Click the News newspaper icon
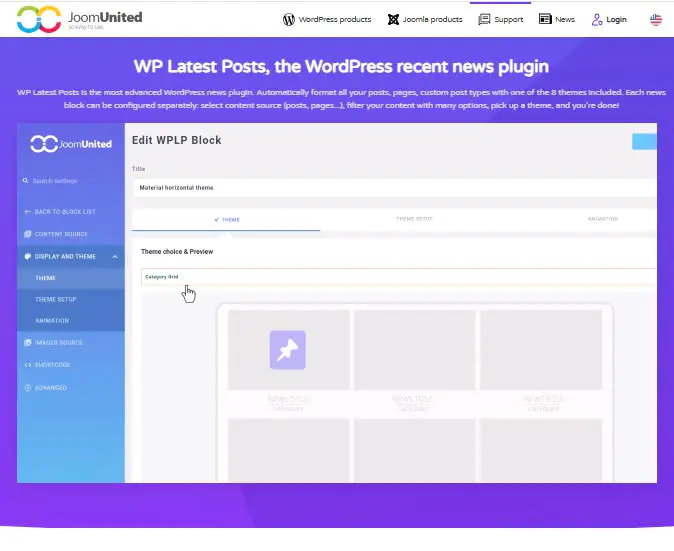Viewport: 674px width, 551px height. [545, 19]
